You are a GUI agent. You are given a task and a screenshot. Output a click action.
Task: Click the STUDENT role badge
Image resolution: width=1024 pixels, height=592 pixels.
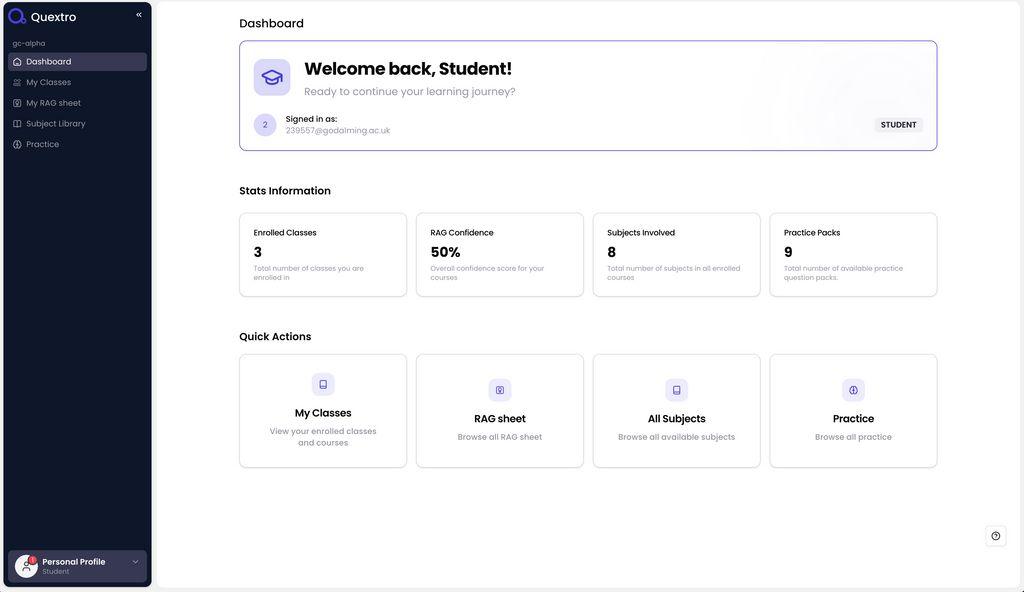(x=898, y=125)
